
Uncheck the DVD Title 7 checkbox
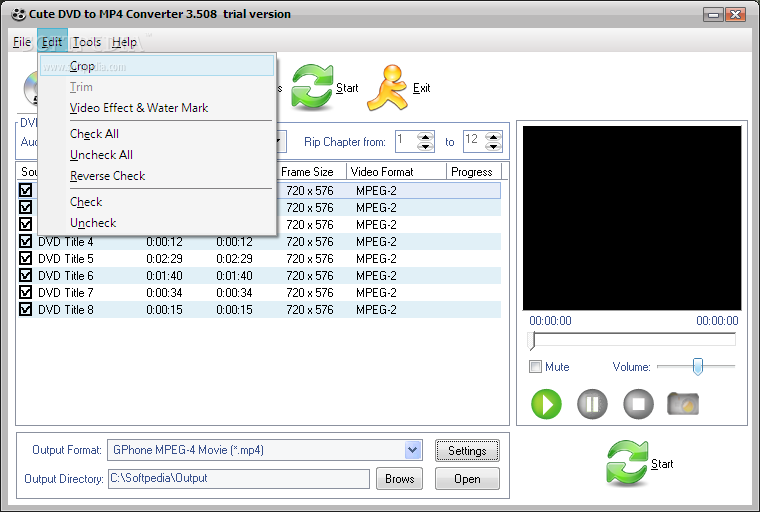[26, 292]
